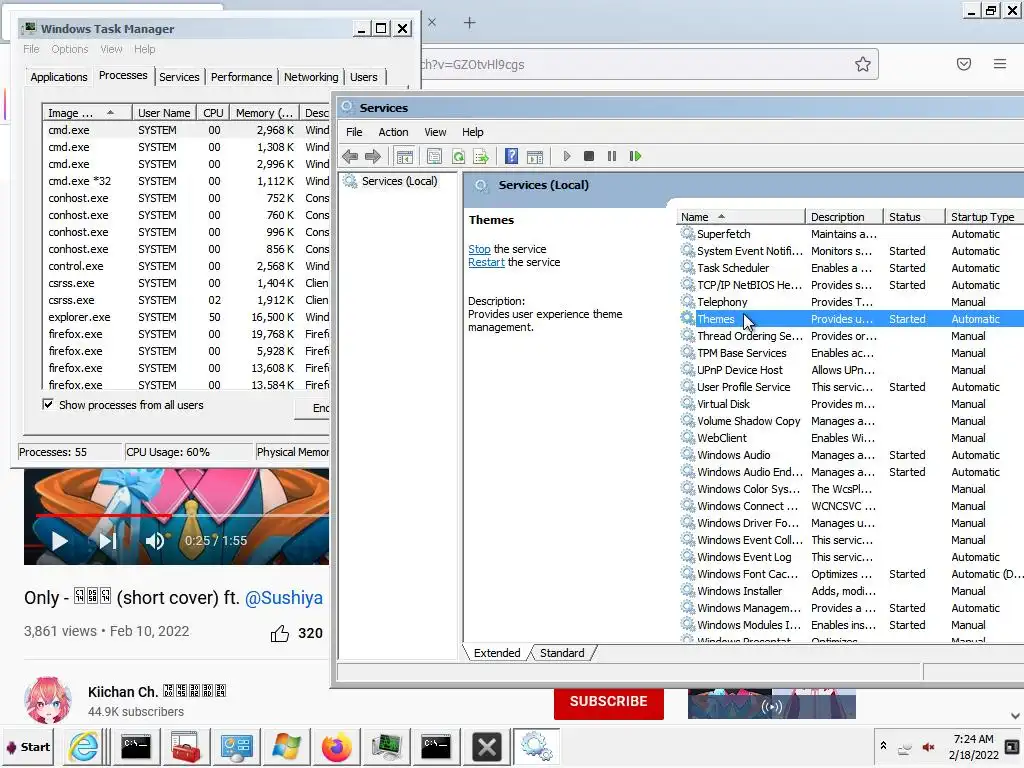Click the bookmark star in Firefox address bar

(863, 64)
